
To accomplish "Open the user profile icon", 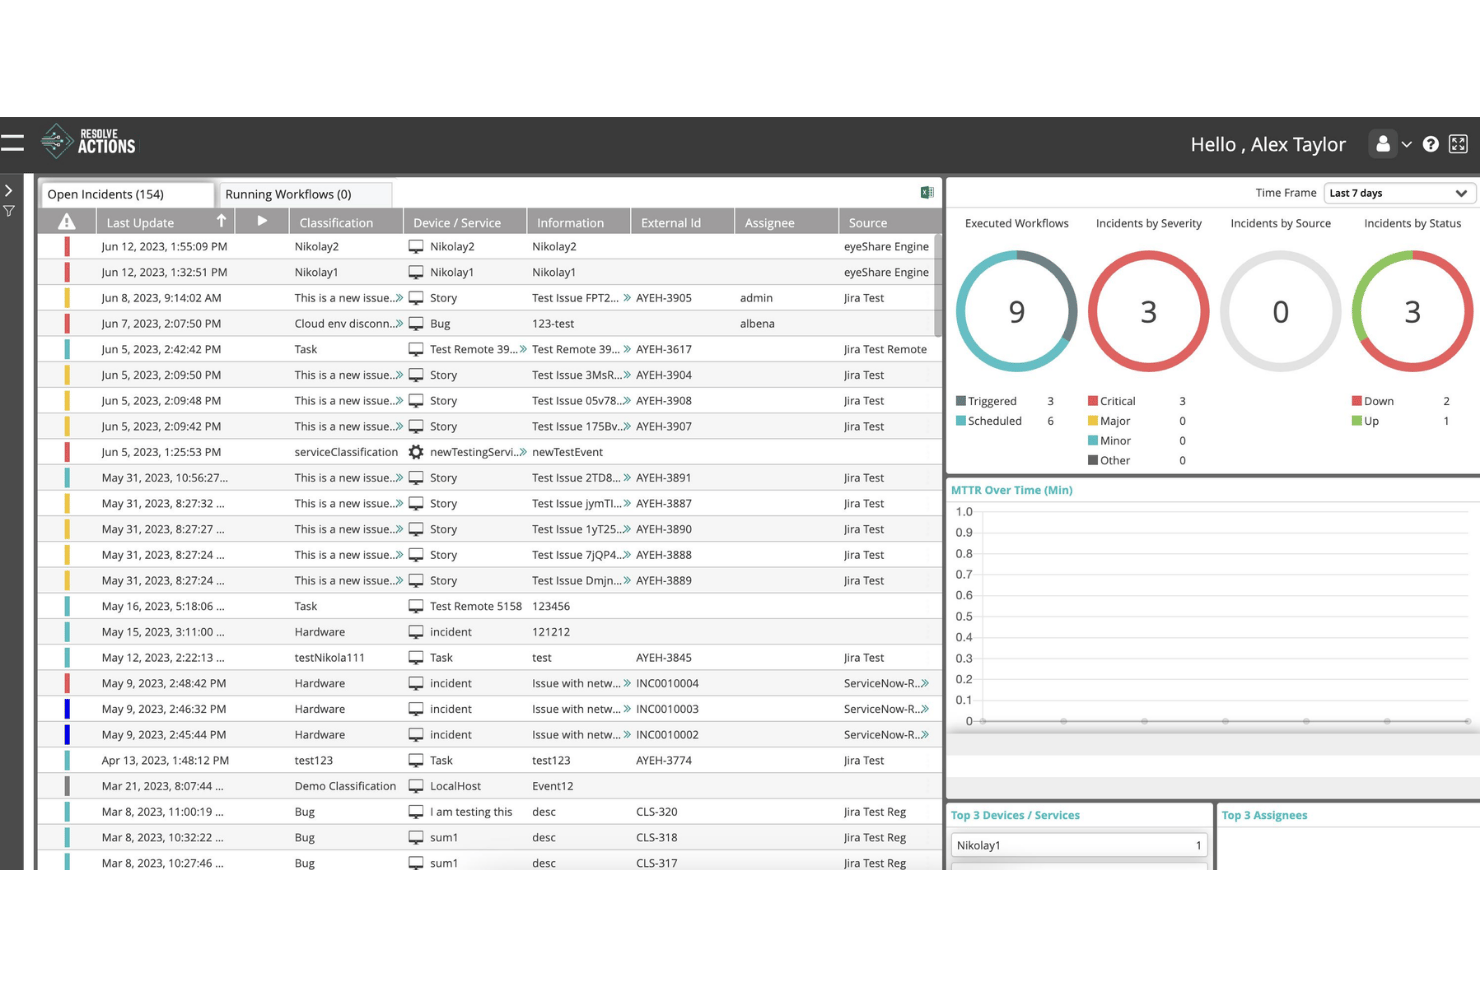I will point(1383,144).
